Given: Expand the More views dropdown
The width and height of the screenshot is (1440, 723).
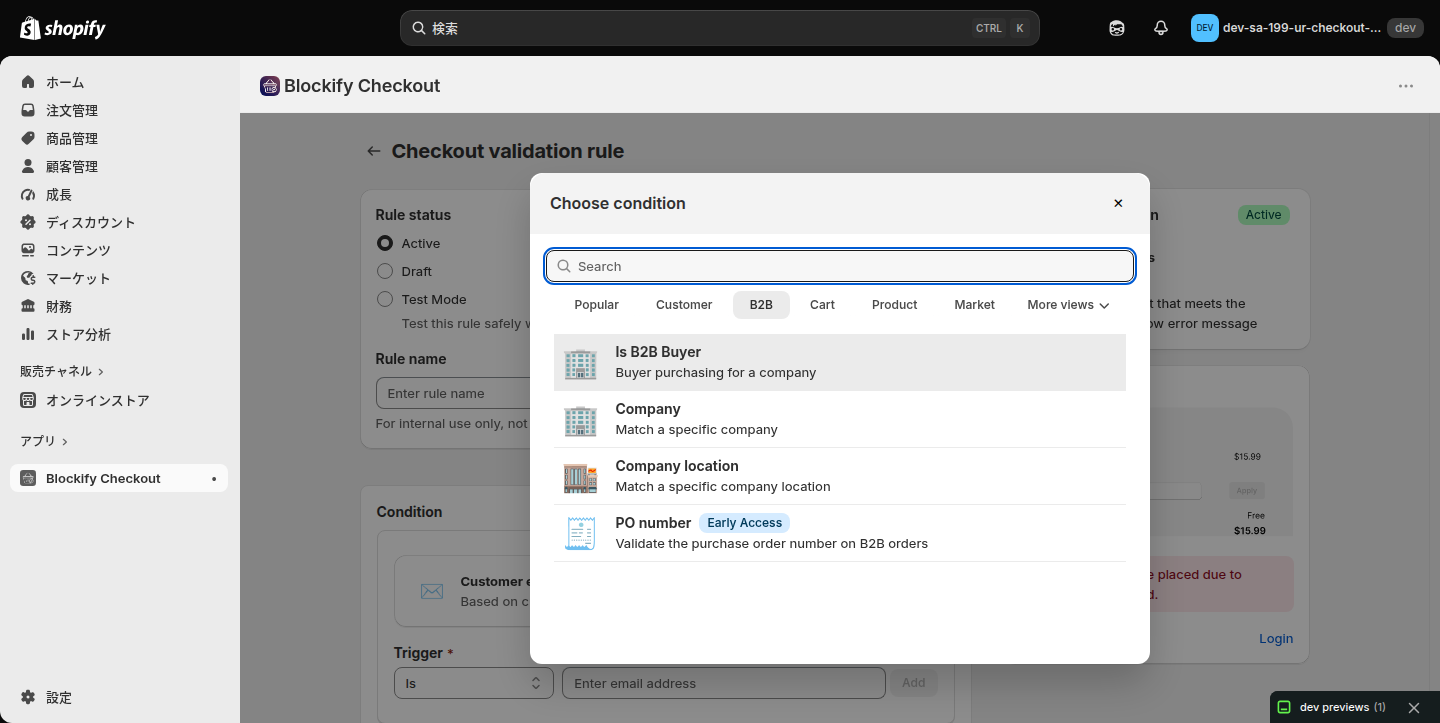Looking at the screenshot, I should click(x=1068, y=305).
